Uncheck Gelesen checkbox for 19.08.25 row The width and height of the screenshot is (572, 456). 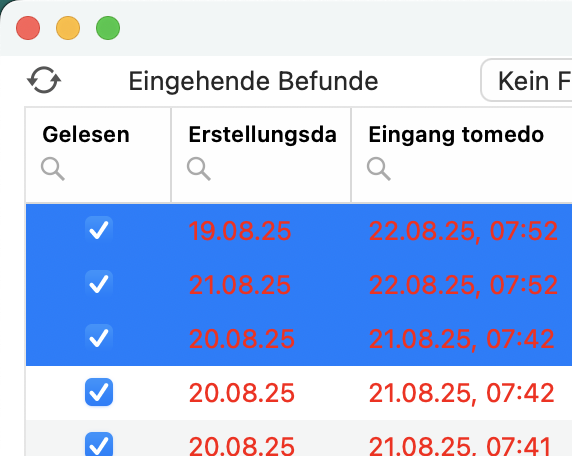(x=99, y=230)
